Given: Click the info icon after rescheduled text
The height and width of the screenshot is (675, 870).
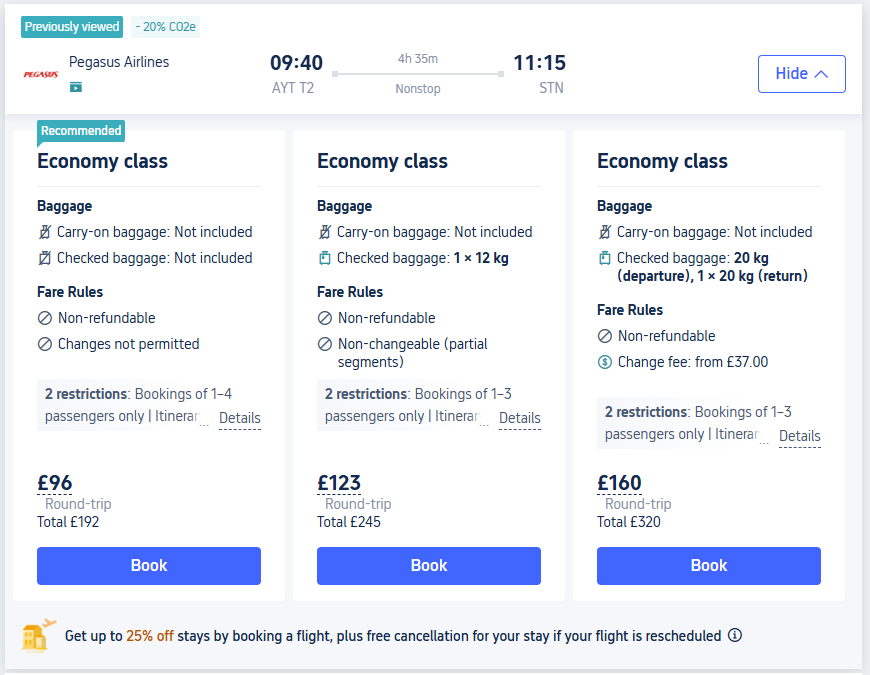Looking at the screenshot, I should click(x=735, y=635).
